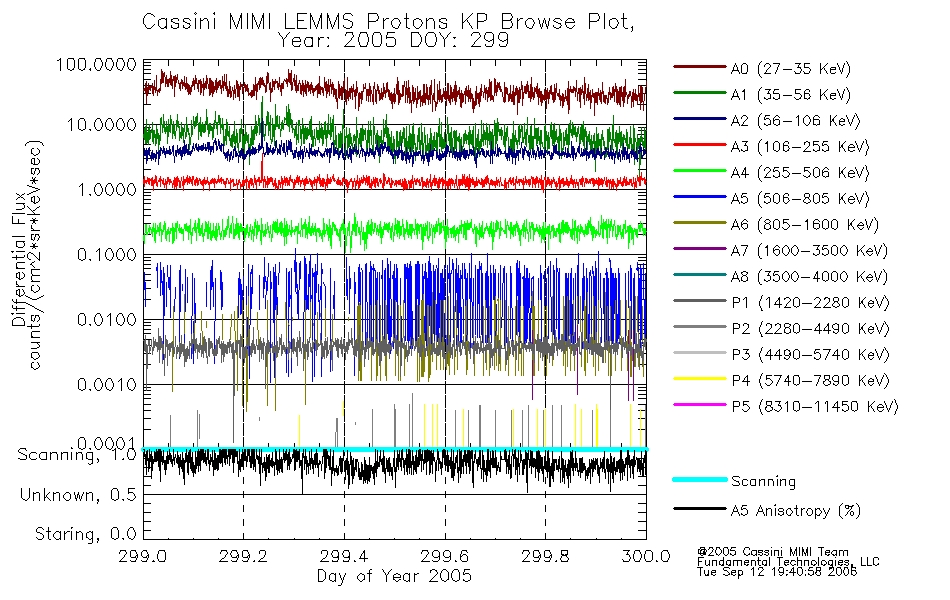Click the 'A5 Anisotropy (%)' legend label
This screenshot has height=600, width=950.
tap(796, 511)
